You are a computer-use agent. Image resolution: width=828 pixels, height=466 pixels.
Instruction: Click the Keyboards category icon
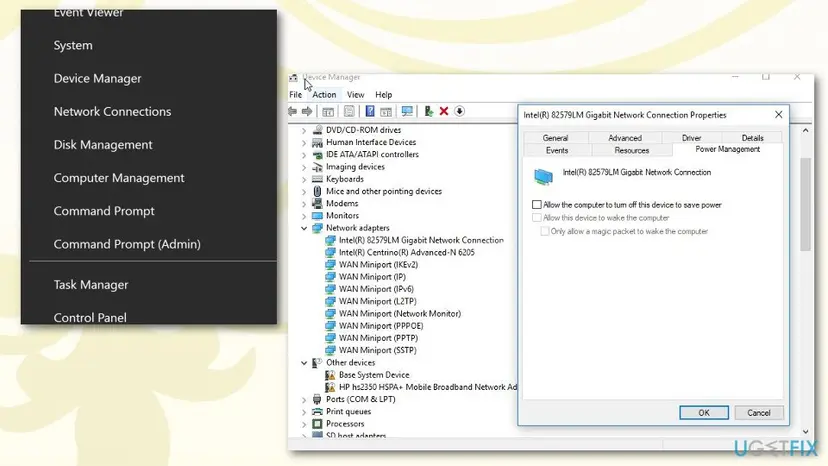tap(317, 179)
